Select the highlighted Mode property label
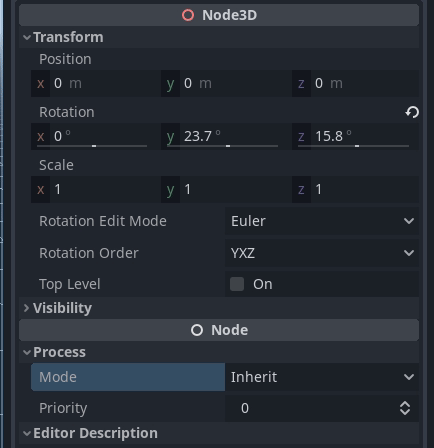This screenshot has width=434, height=448. coord(128,377)
